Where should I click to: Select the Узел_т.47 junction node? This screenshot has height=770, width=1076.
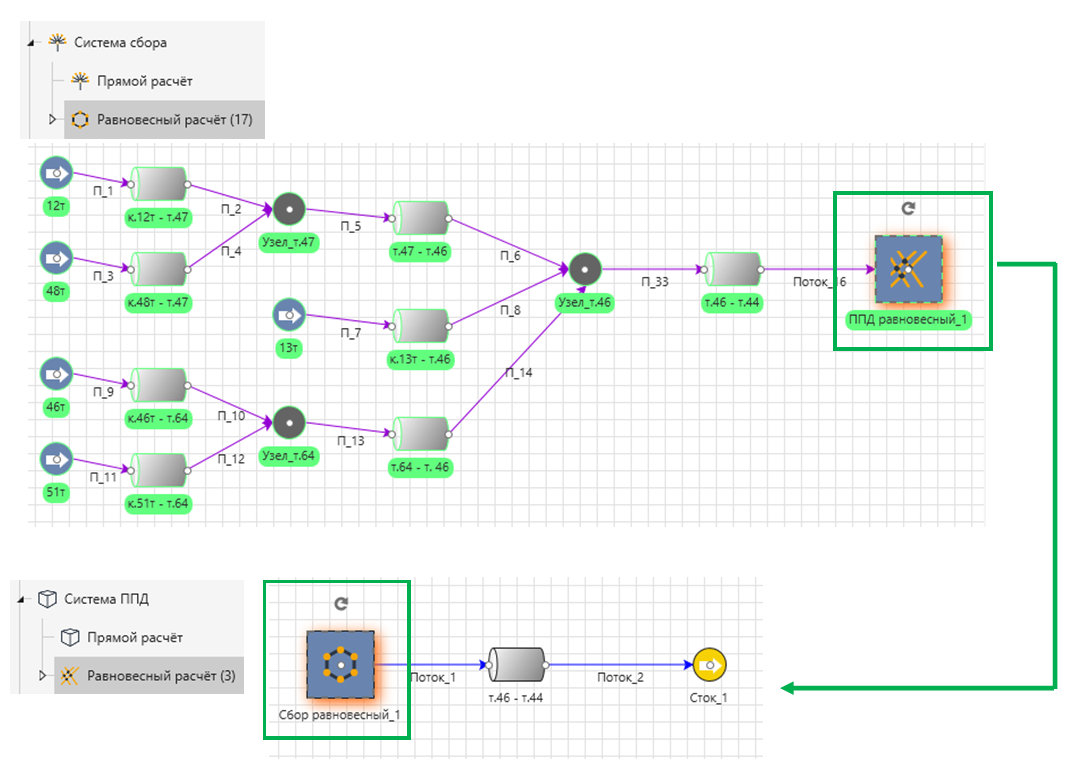289,209
